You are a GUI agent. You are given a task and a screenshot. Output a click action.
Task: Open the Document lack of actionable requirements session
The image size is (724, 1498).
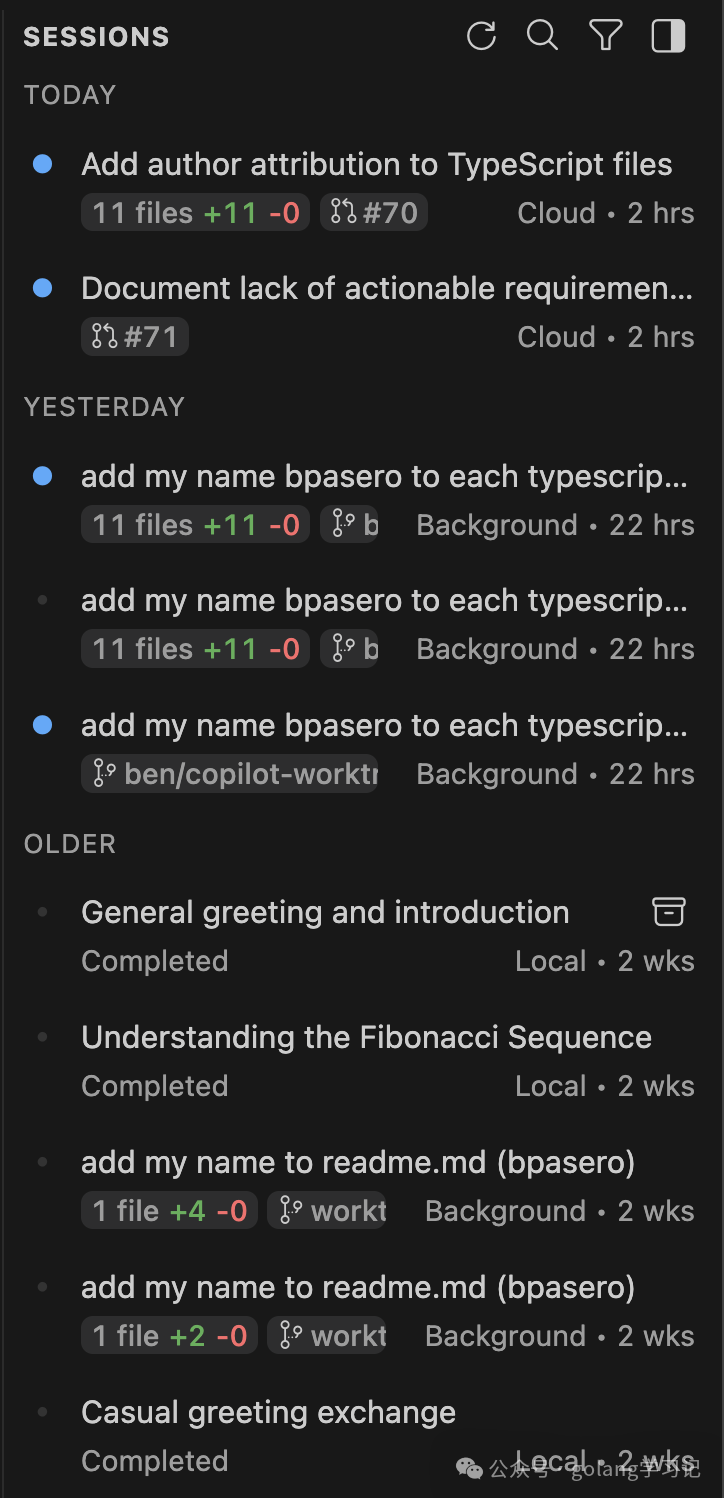click(386, 288)
